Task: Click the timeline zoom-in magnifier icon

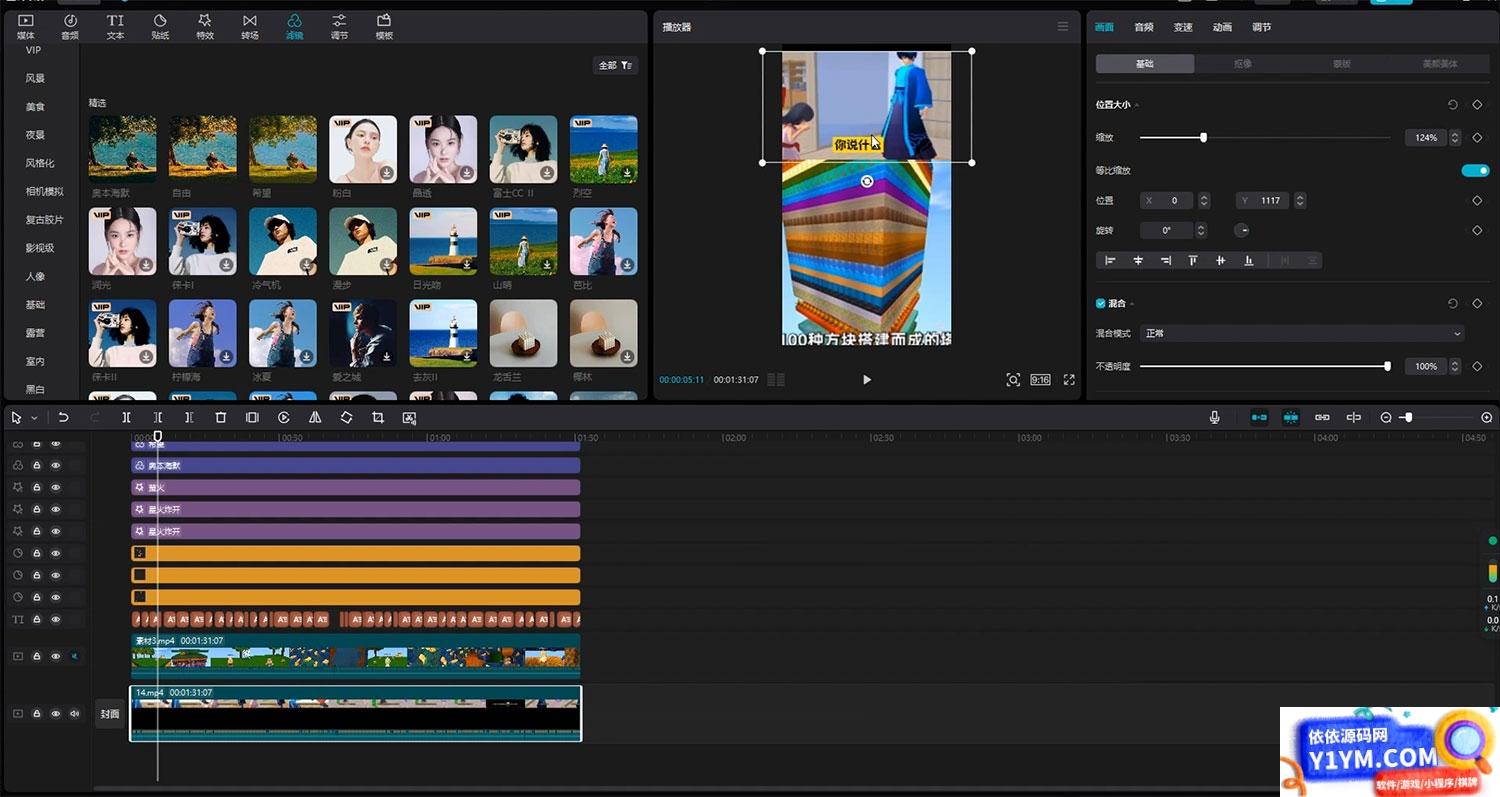Action: (x=1486, y=417)
